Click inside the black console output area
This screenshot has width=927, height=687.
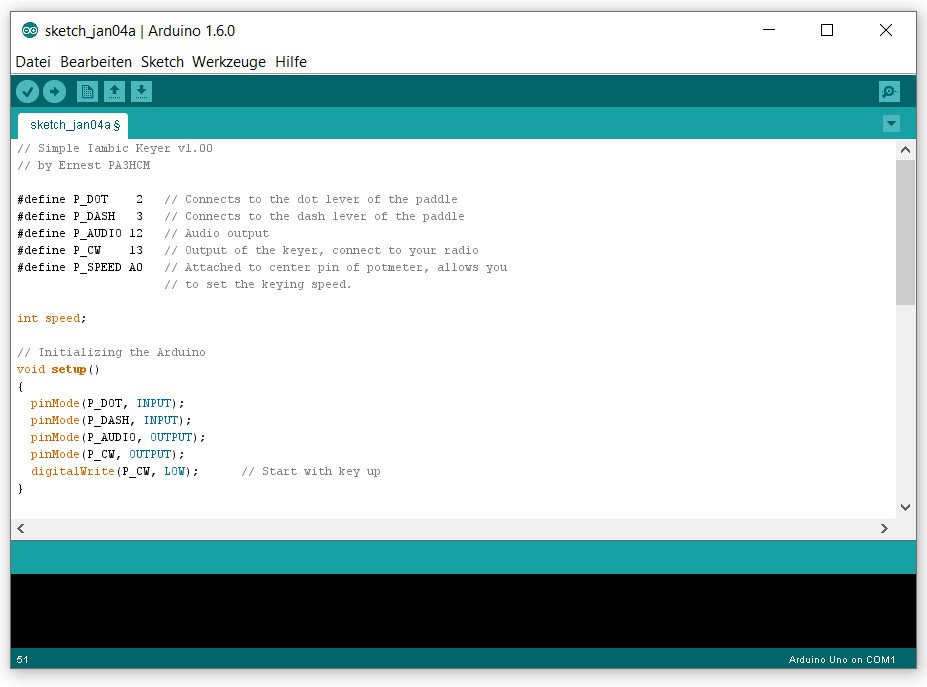pyautogui.click(x=464, y=611)
